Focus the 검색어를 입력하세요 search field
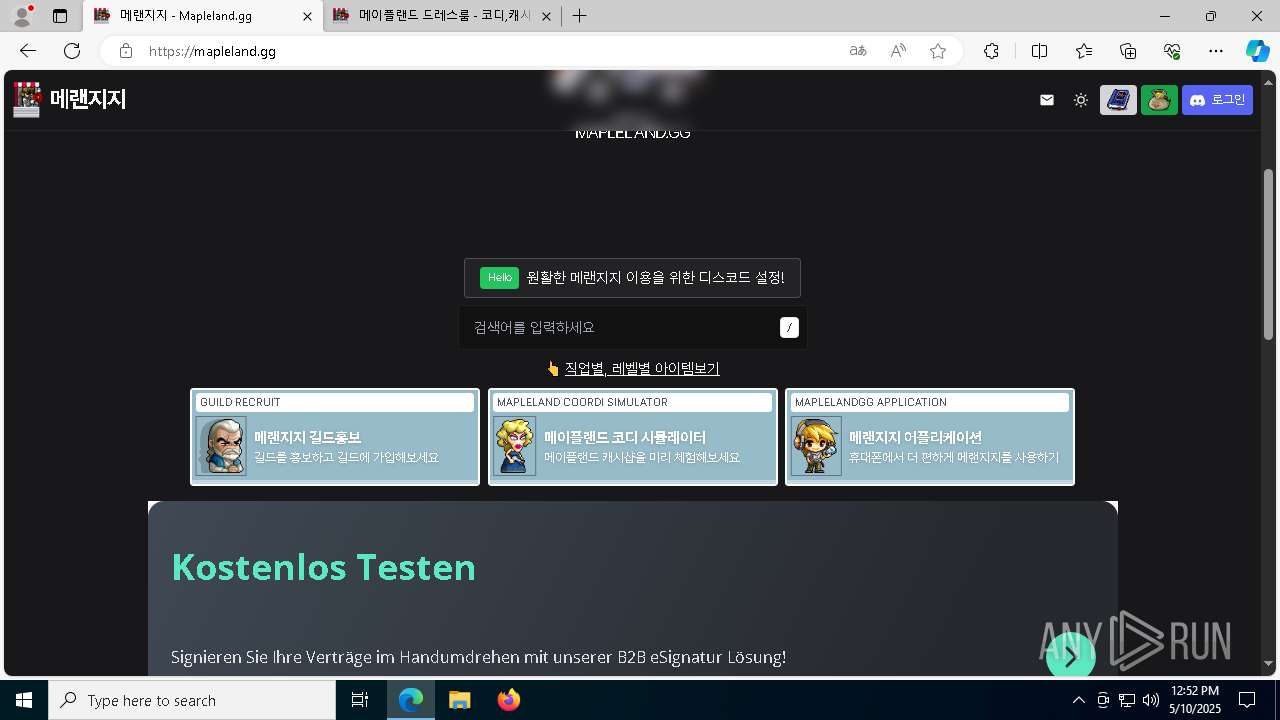This screenshot has height=720, width=1280. 632,327
